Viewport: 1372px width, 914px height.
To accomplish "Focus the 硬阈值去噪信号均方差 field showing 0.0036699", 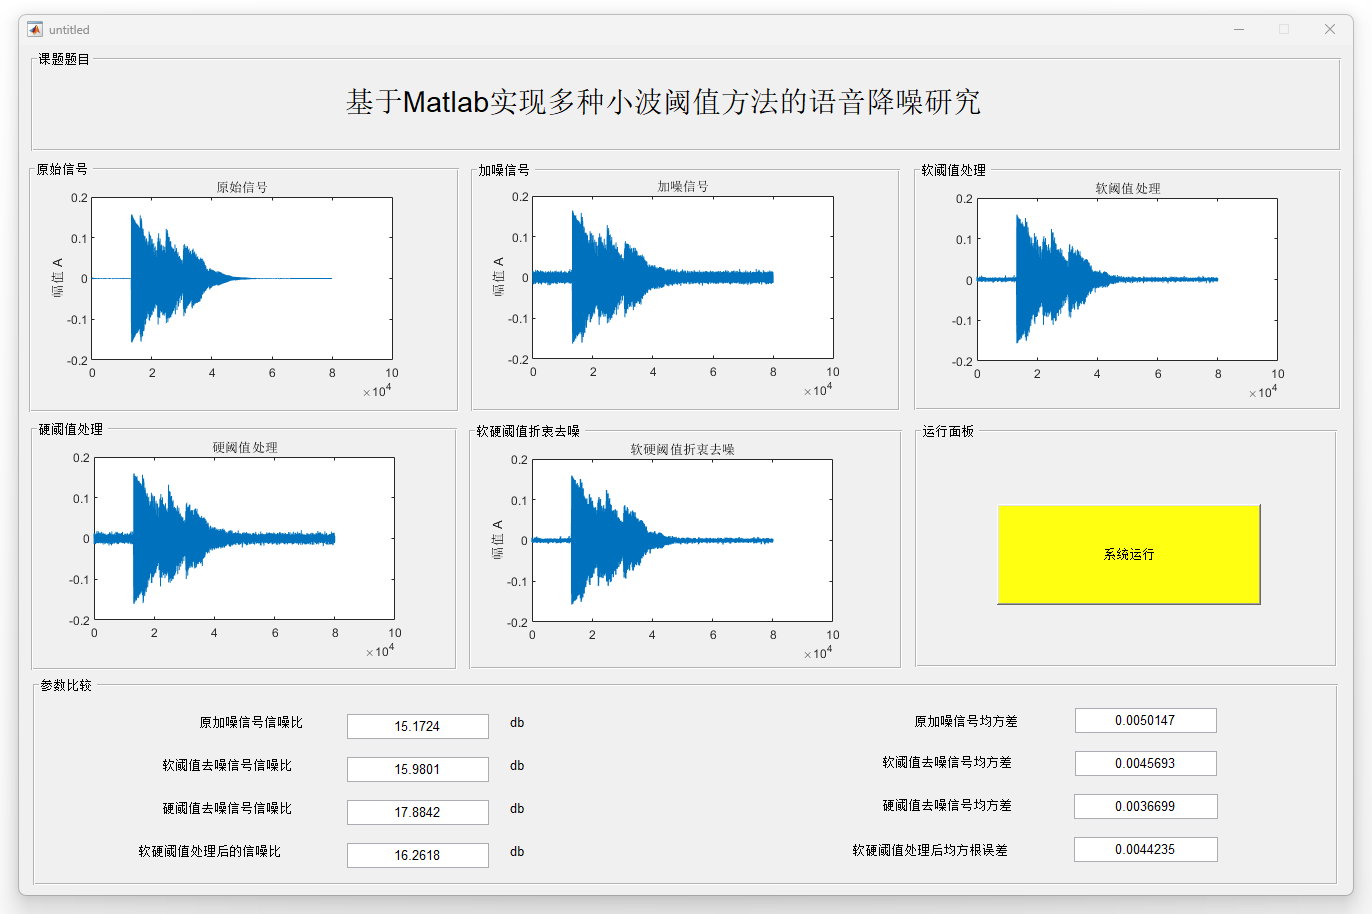I will [x=1146, y=806].
